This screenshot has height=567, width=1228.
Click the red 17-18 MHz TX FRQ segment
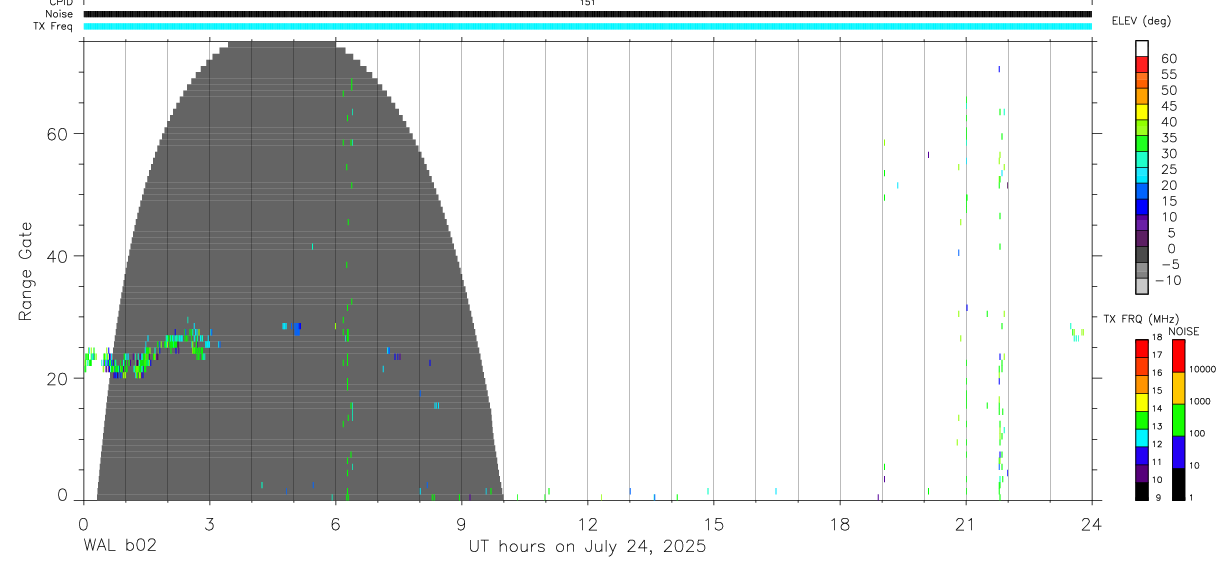(x=1142, y=348)
